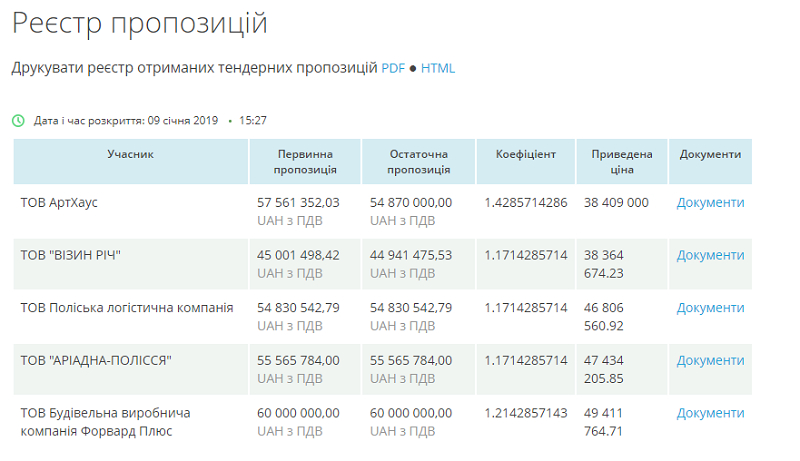Screen dimensions: 800x461
Task: Open the HTML version of the register
Action: click(437, 68)
